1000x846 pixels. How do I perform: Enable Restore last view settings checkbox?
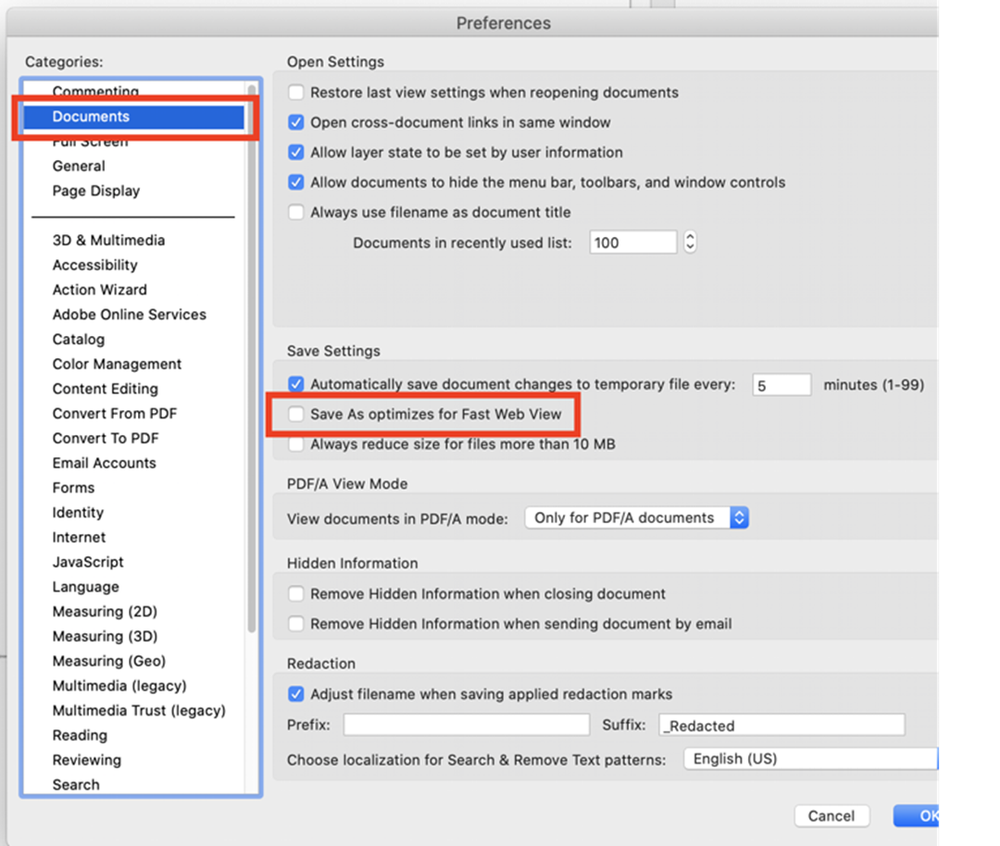296,93
